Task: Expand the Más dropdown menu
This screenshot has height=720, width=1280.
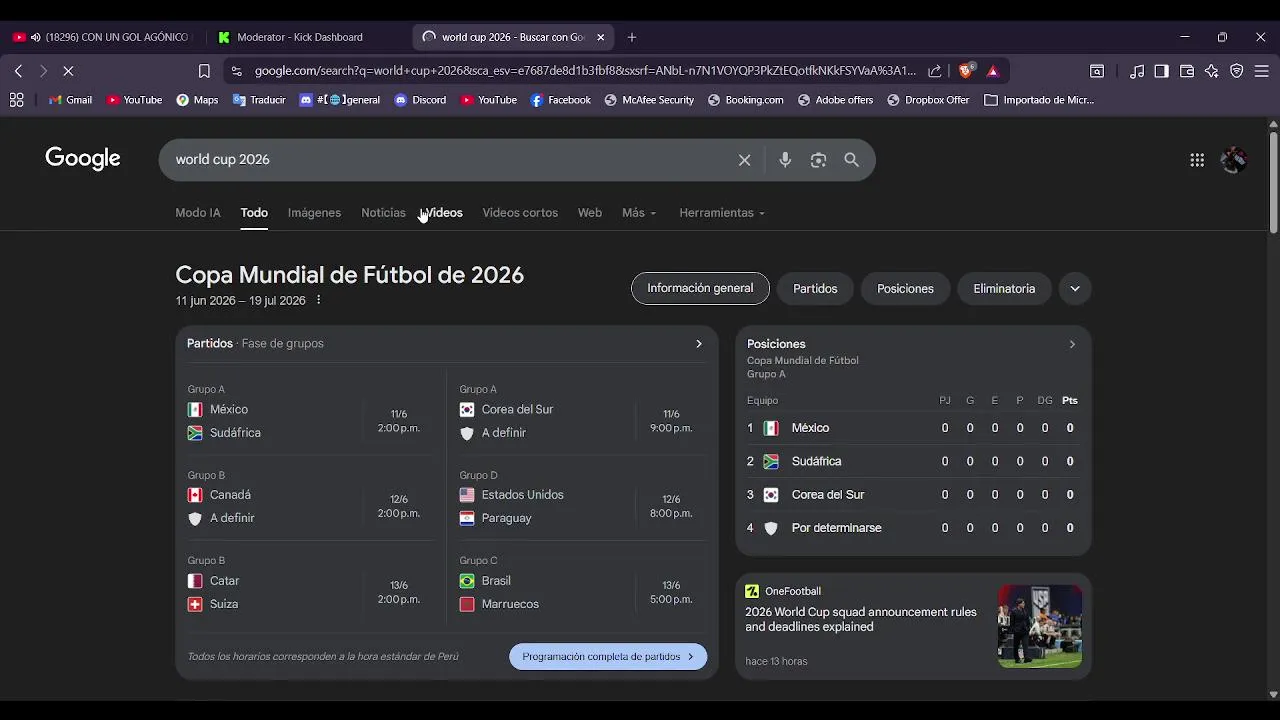Action: pos(639,213)
